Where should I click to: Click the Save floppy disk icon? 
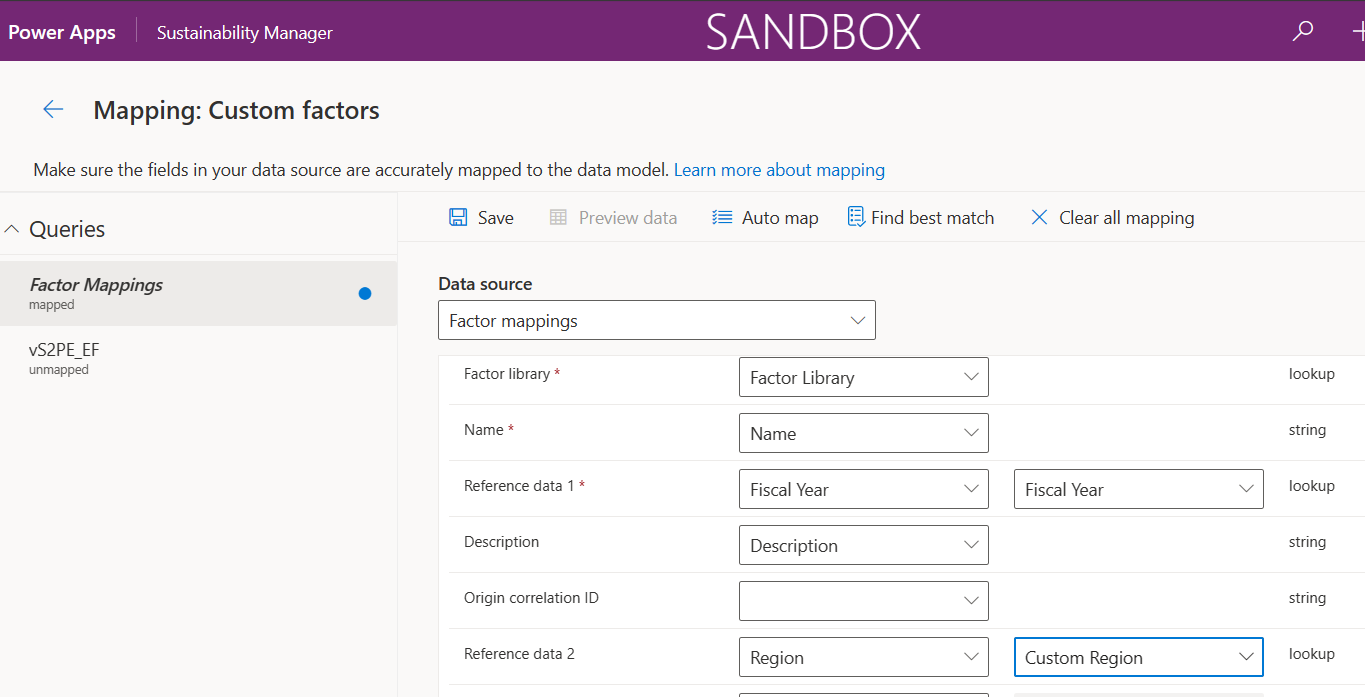(x=458, y=217)
